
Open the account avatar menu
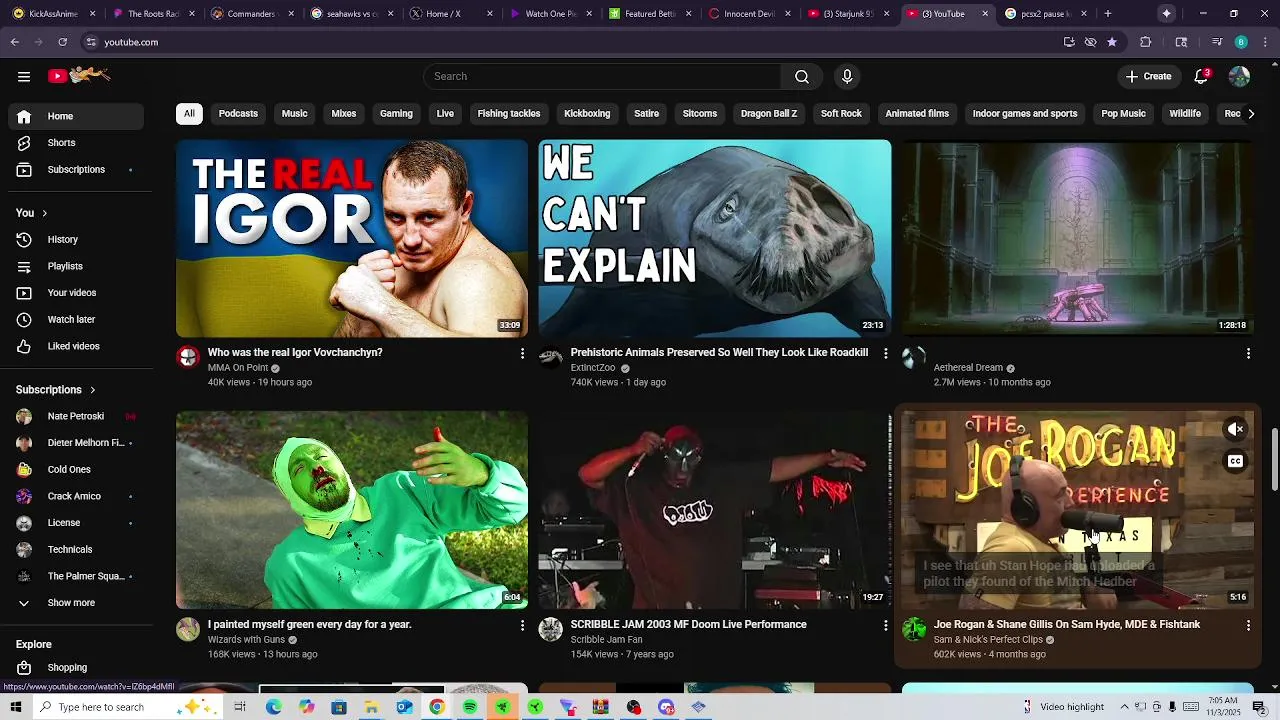[1239, 76]
